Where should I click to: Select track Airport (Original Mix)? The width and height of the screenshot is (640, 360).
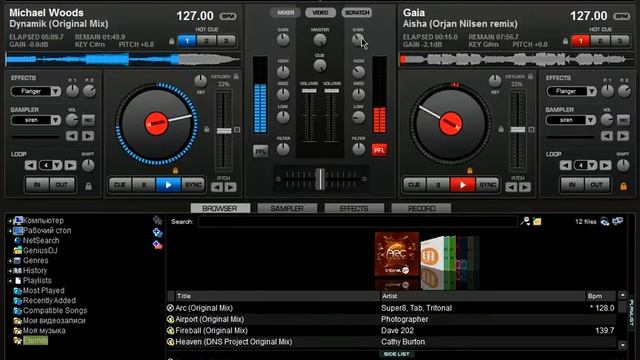(x=209, y=319)
